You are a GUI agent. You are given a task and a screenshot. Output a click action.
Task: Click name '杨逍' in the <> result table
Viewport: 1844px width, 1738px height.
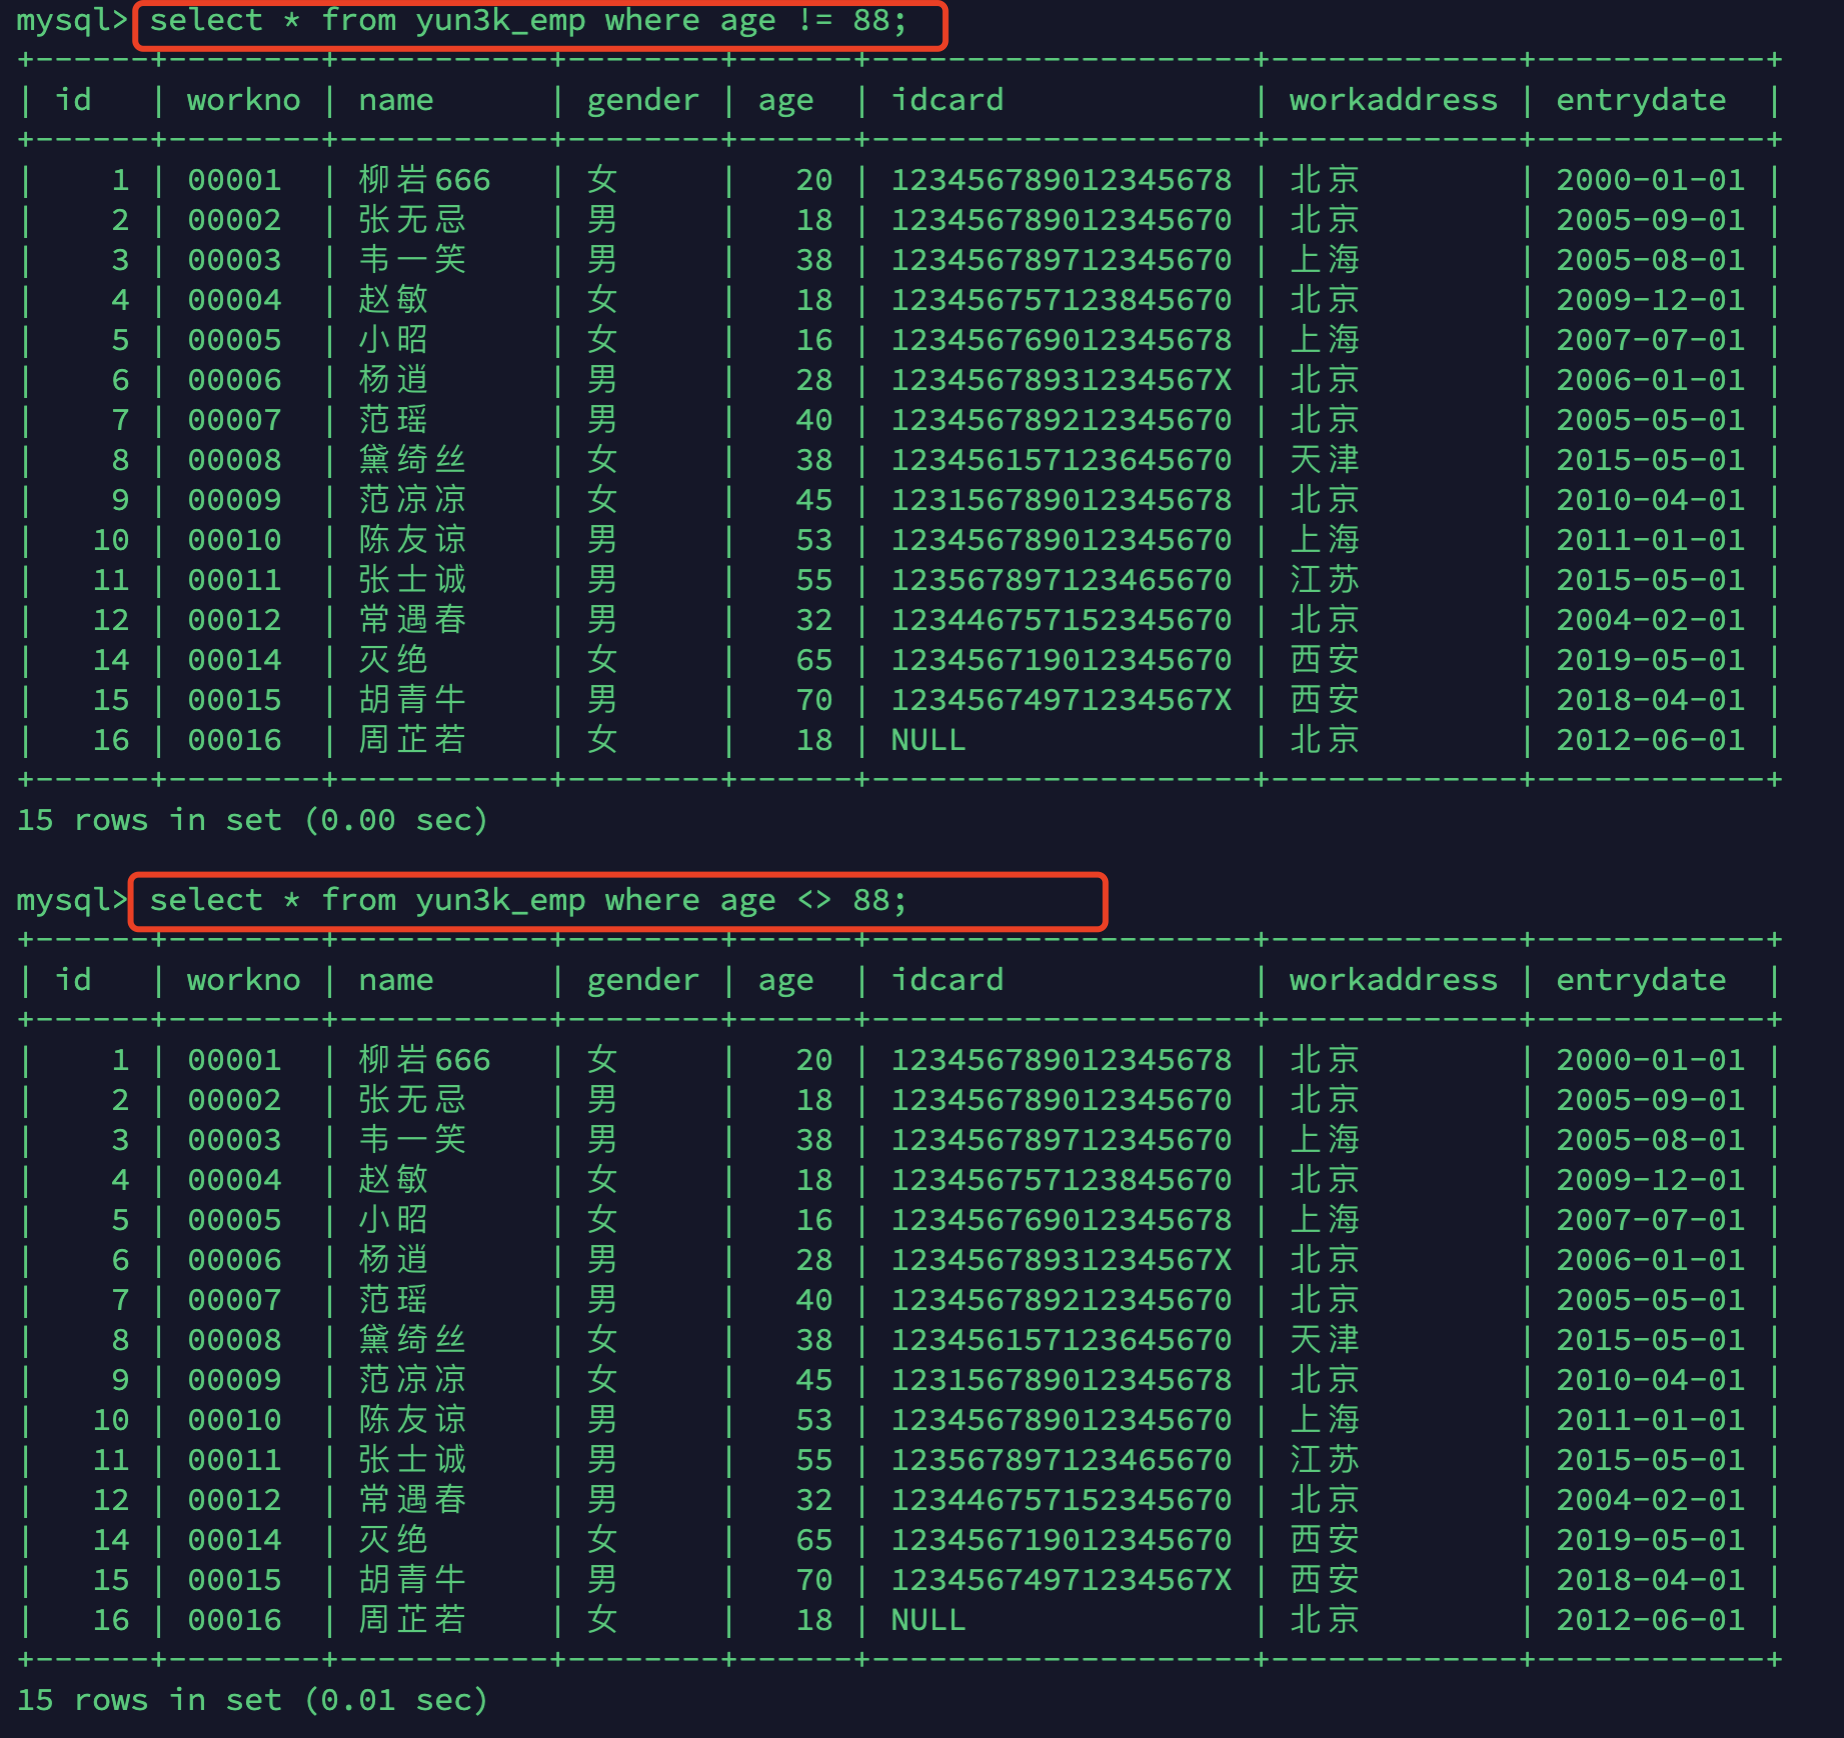[393, 1260]
